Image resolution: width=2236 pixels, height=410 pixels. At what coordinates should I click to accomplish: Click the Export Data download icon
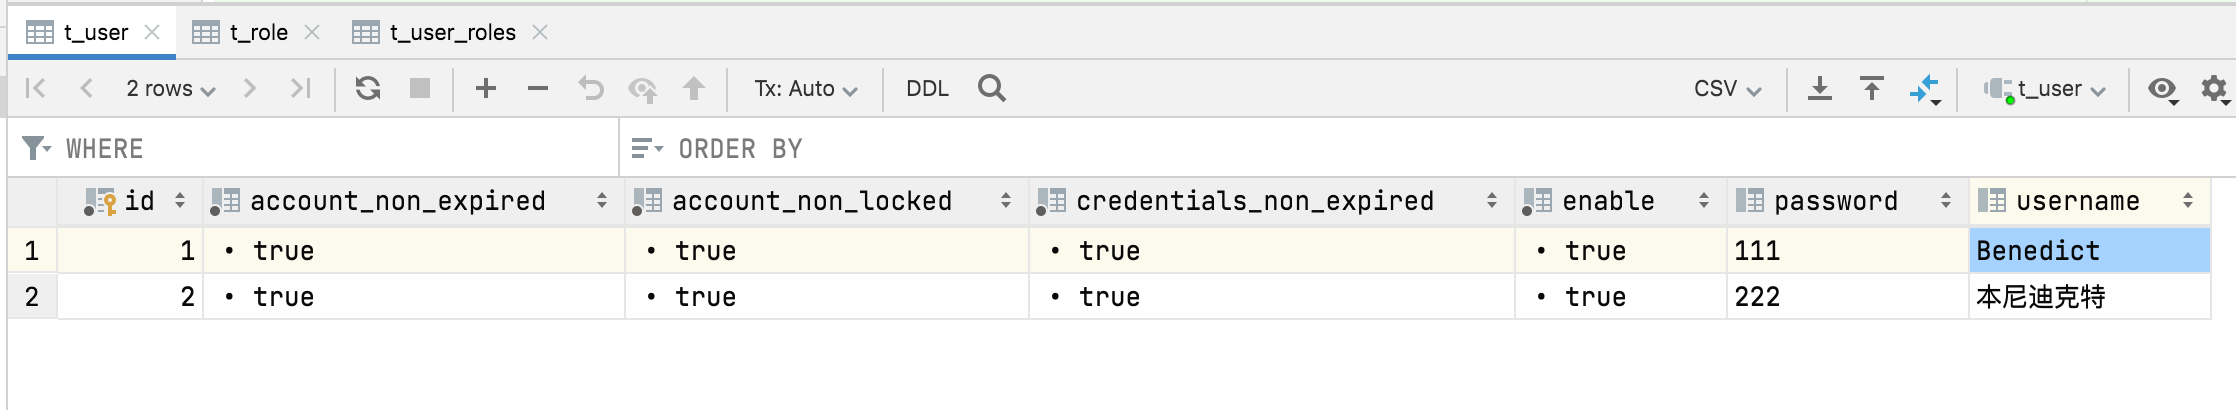(x=1820, y=89)
